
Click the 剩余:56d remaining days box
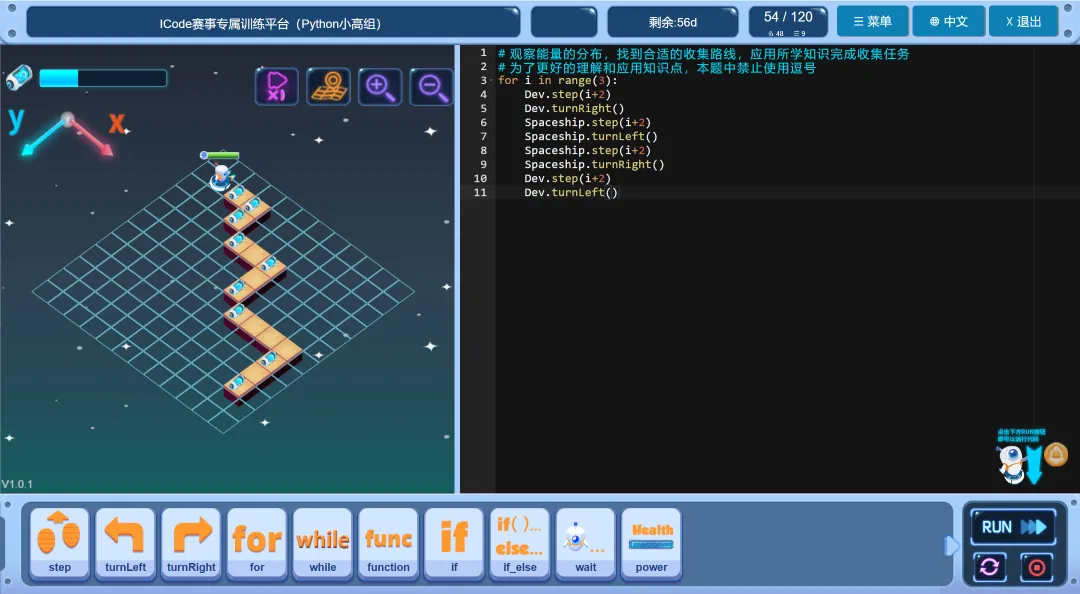[672, 21]
